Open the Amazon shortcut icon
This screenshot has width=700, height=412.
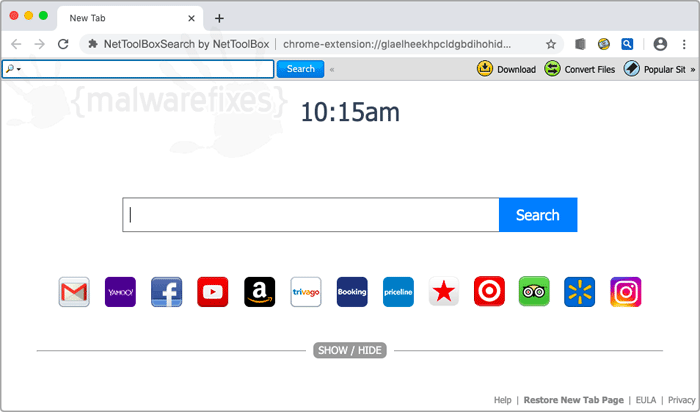[x=259, y=292]
